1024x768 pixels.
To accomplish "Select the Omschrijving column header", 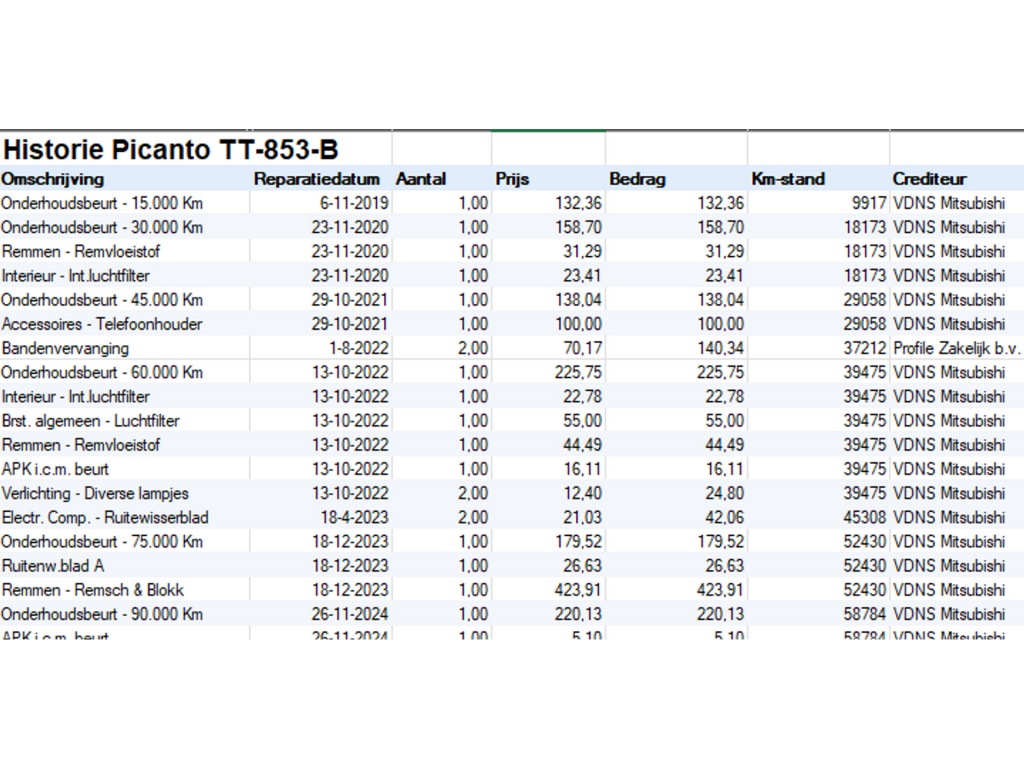I will point(52,179).
